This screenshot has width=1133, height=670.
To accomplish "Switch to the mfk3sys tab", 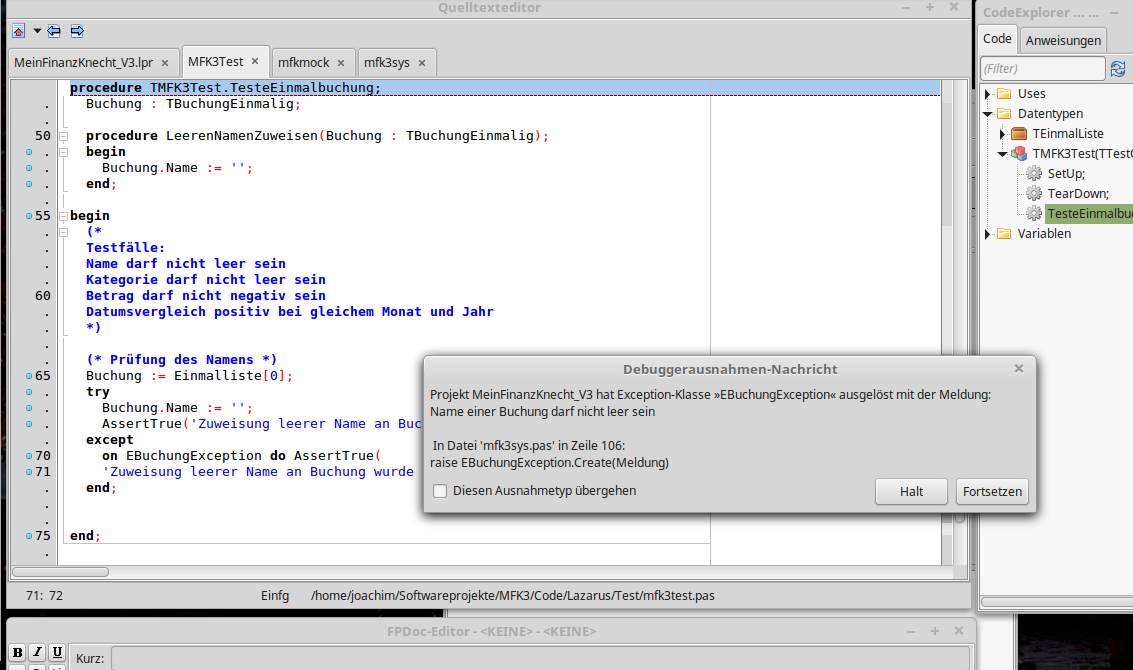I will click(x=387, y=63).
